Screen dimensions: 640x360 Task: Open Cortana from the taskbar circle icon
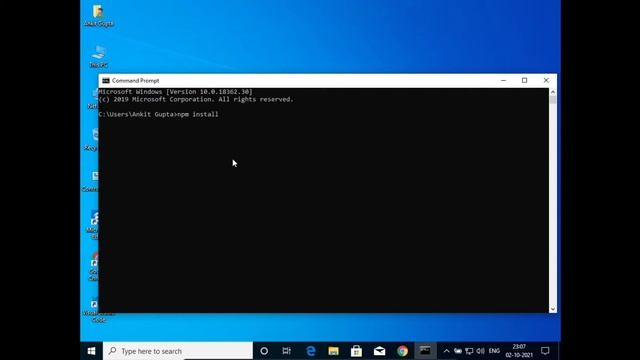(x=264, y=351)
